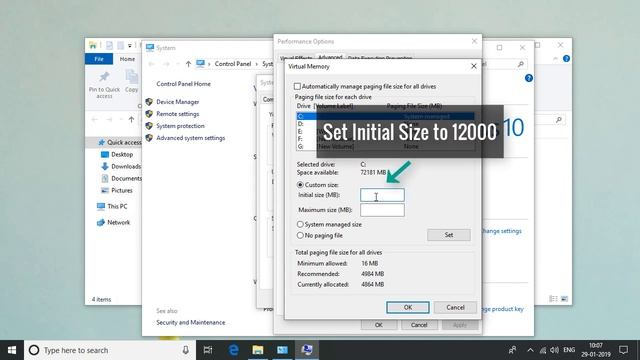640x360 pixels.
Task: Click OK in Performance Options window
Action: pos(378,325)
